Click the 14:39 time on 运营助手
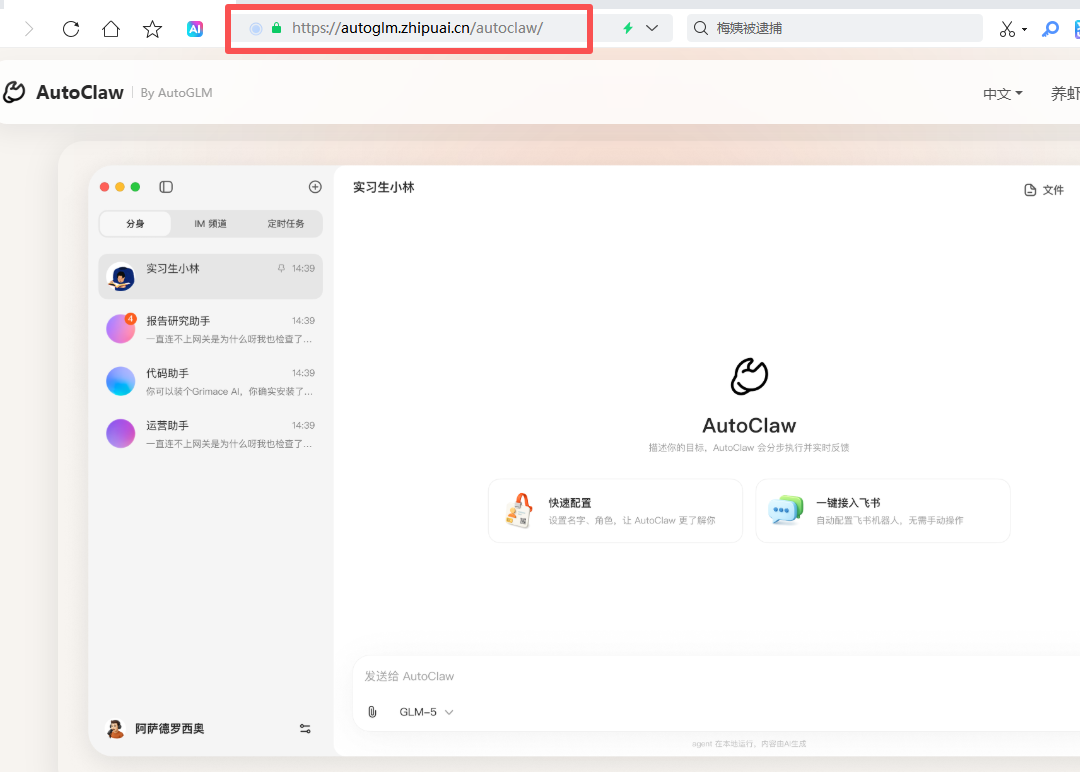 303,426
